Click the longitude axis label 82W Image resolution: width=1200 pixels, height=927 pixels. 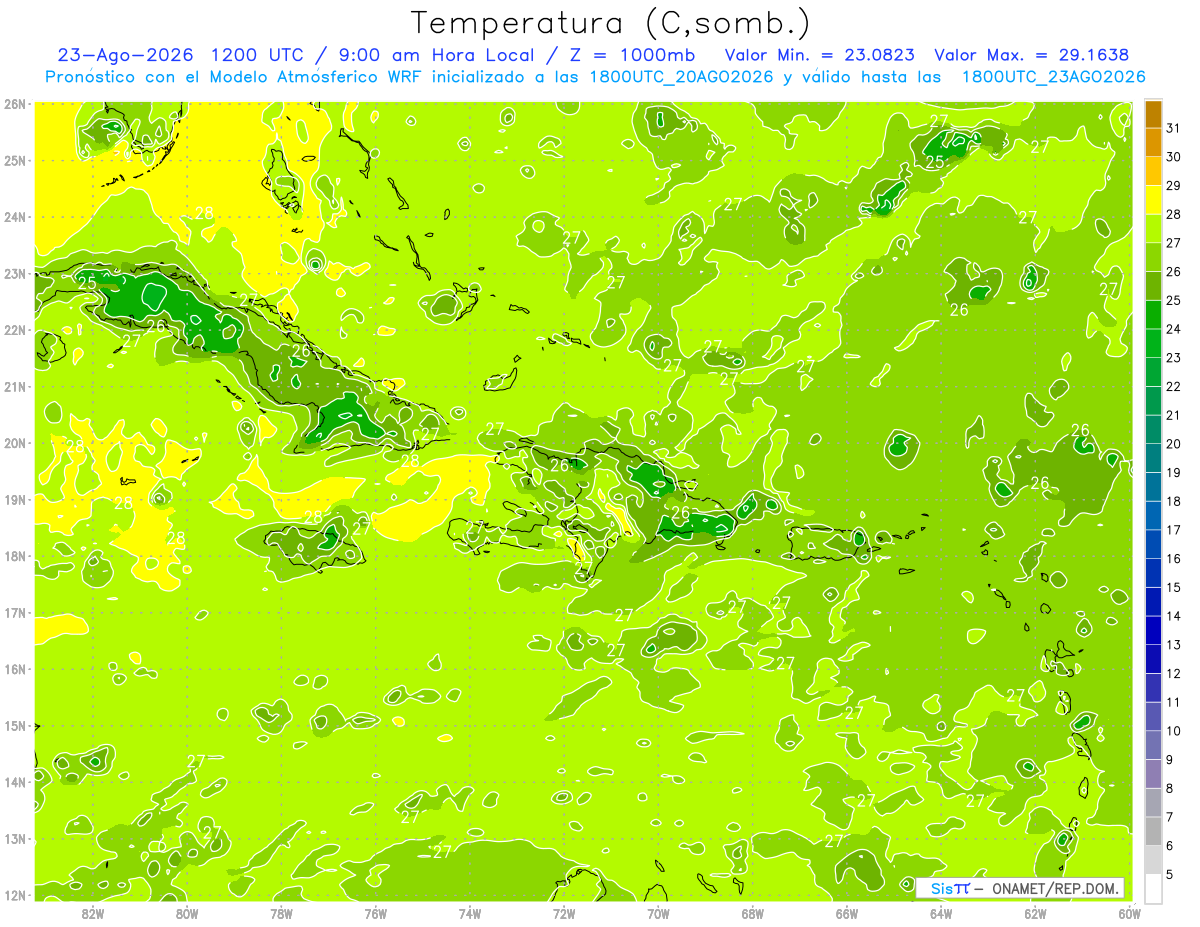93,913
